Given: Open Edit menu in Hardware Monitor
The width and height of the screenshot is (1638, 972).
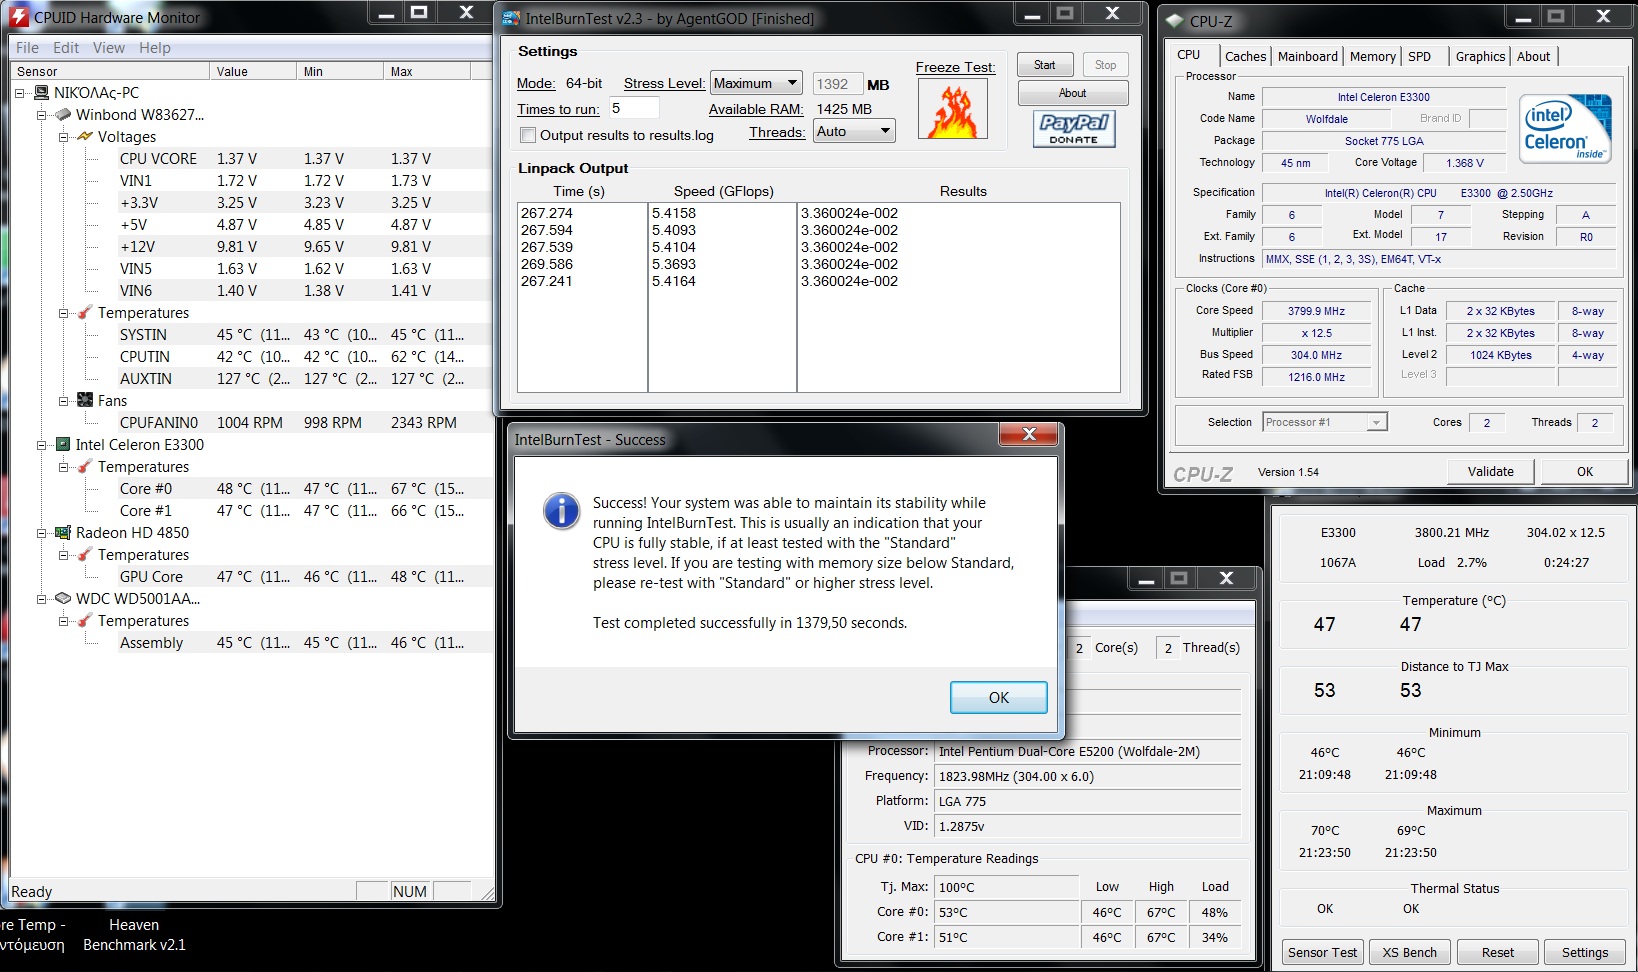Looking at the screenshot, I should (x=66, y=47).
